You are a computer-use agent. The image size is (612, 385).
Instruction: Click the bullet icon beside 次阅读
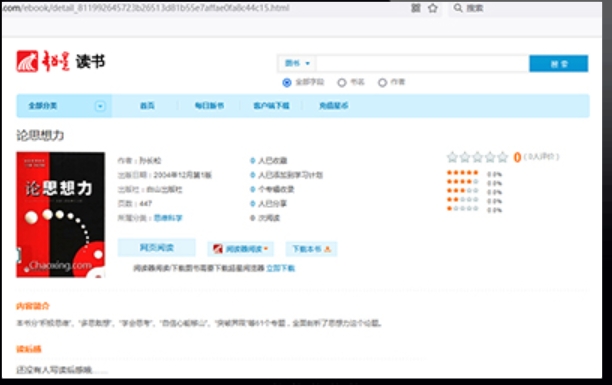pos(253,218)
